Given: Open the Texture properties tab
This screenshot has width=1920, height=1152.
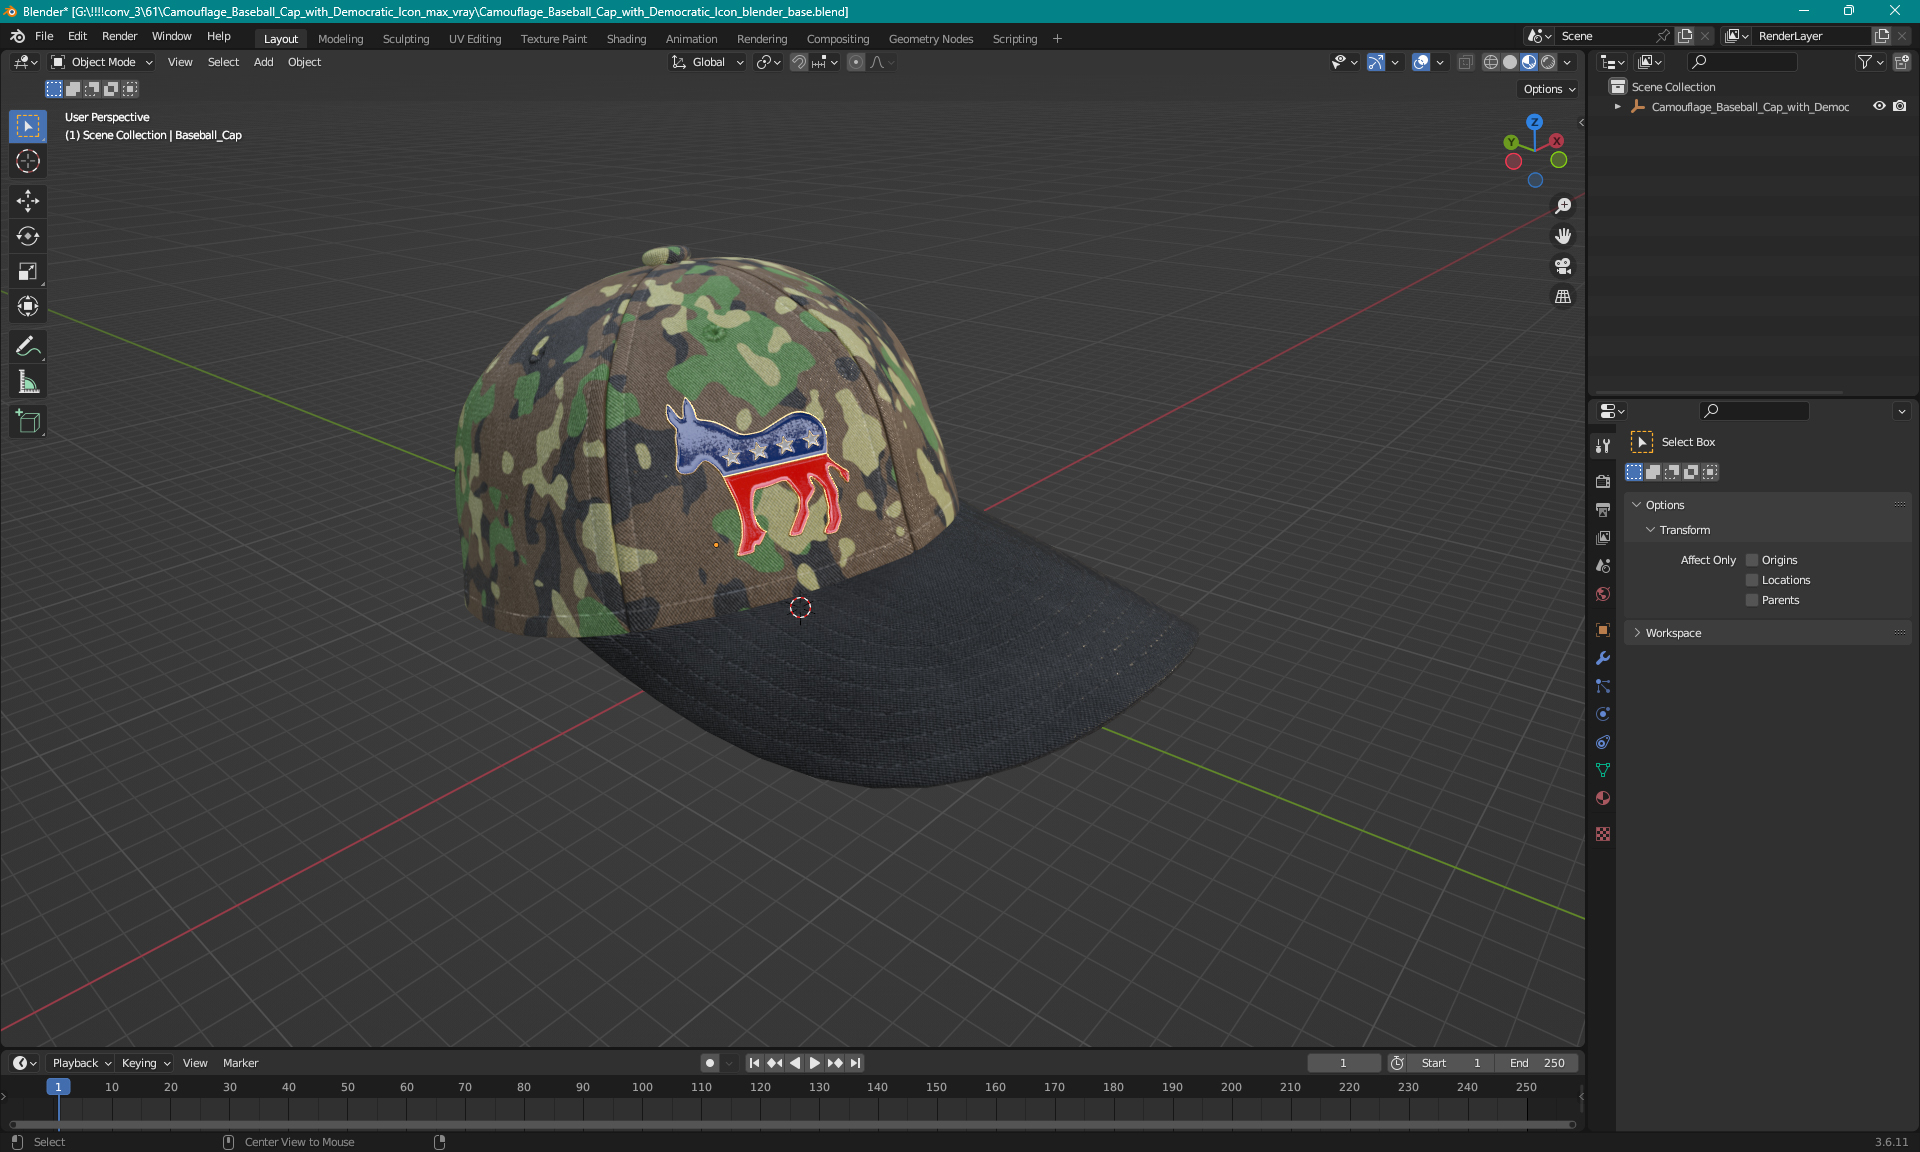Looking at the screenshot, I should pyautogui.click(x=1603, y=834).
